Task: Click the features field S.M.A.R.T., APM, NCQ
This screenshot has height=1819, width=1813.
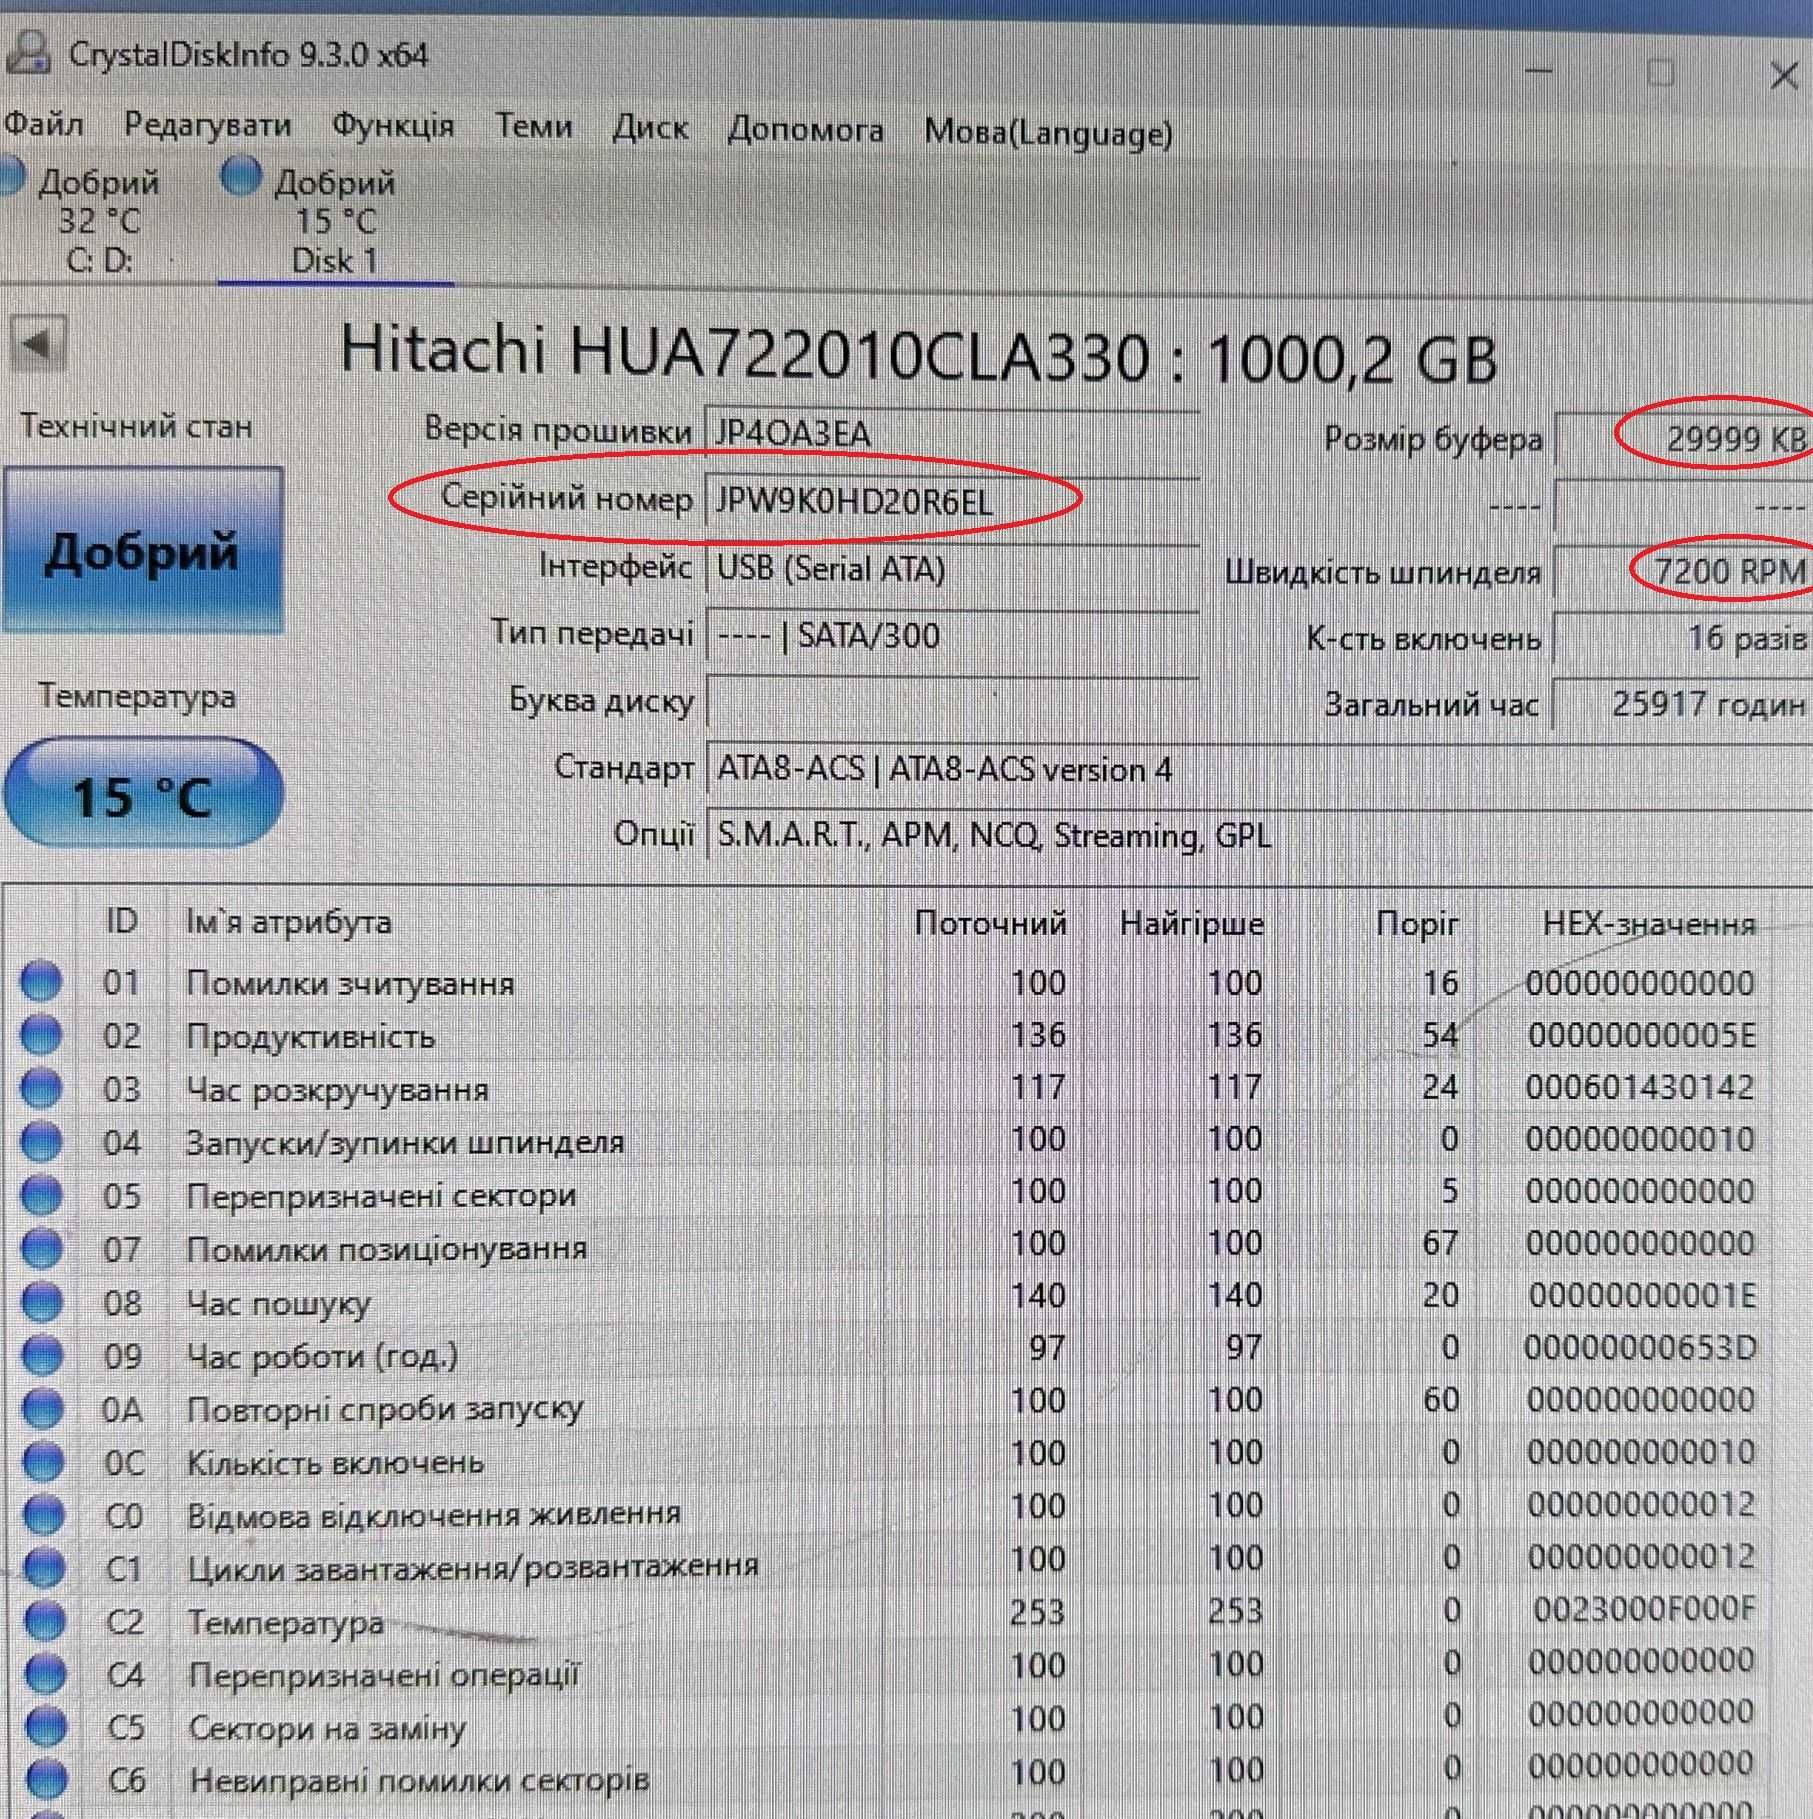Action: pyautogui.click(x=1258, y=836)
